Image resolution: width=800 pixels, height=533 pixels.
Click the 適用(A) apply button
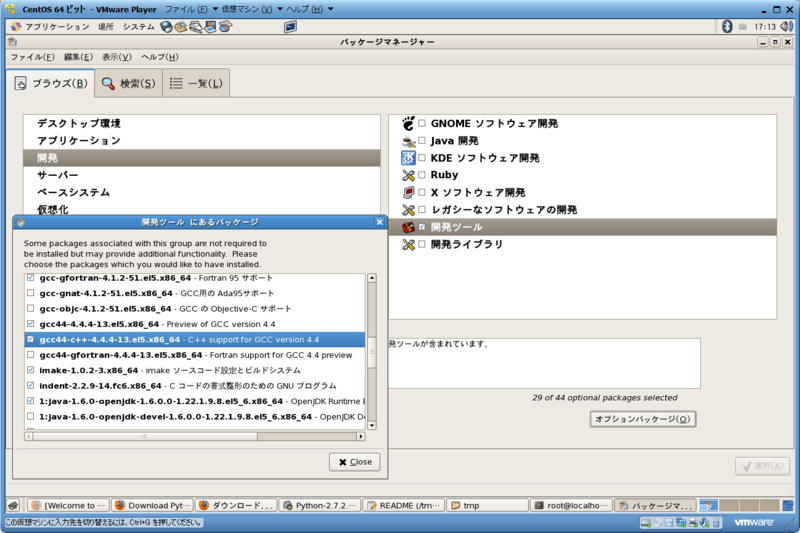coord(763,466)
